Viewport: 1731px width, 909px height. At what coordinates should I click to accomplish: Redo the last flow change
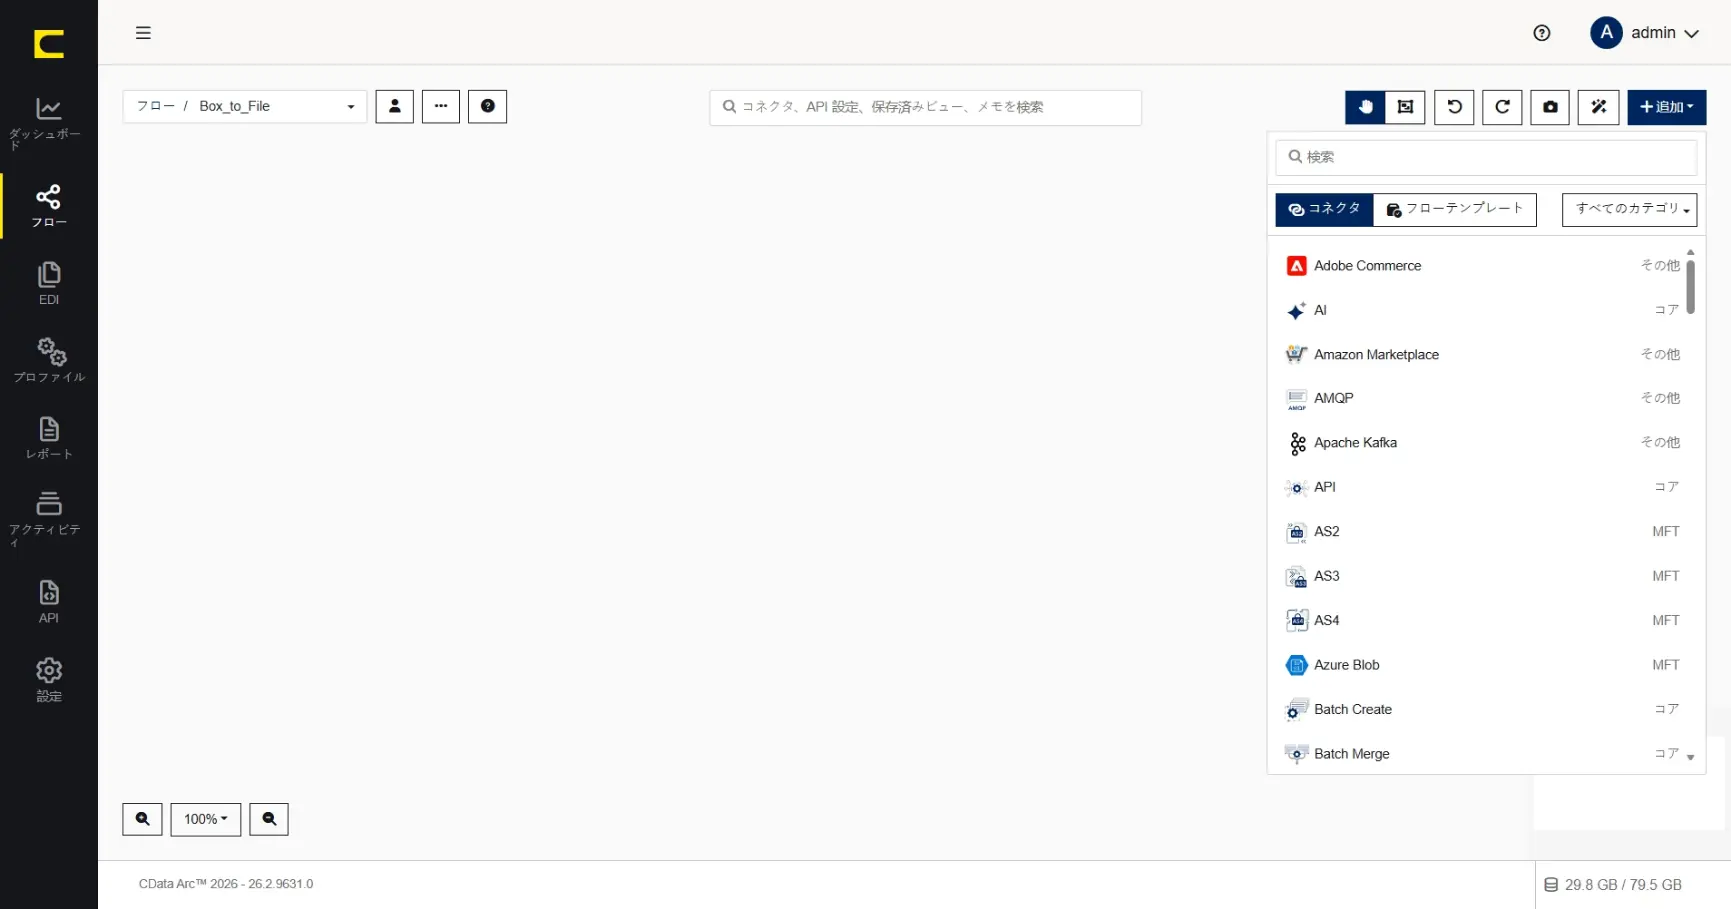pos(1502,107)
